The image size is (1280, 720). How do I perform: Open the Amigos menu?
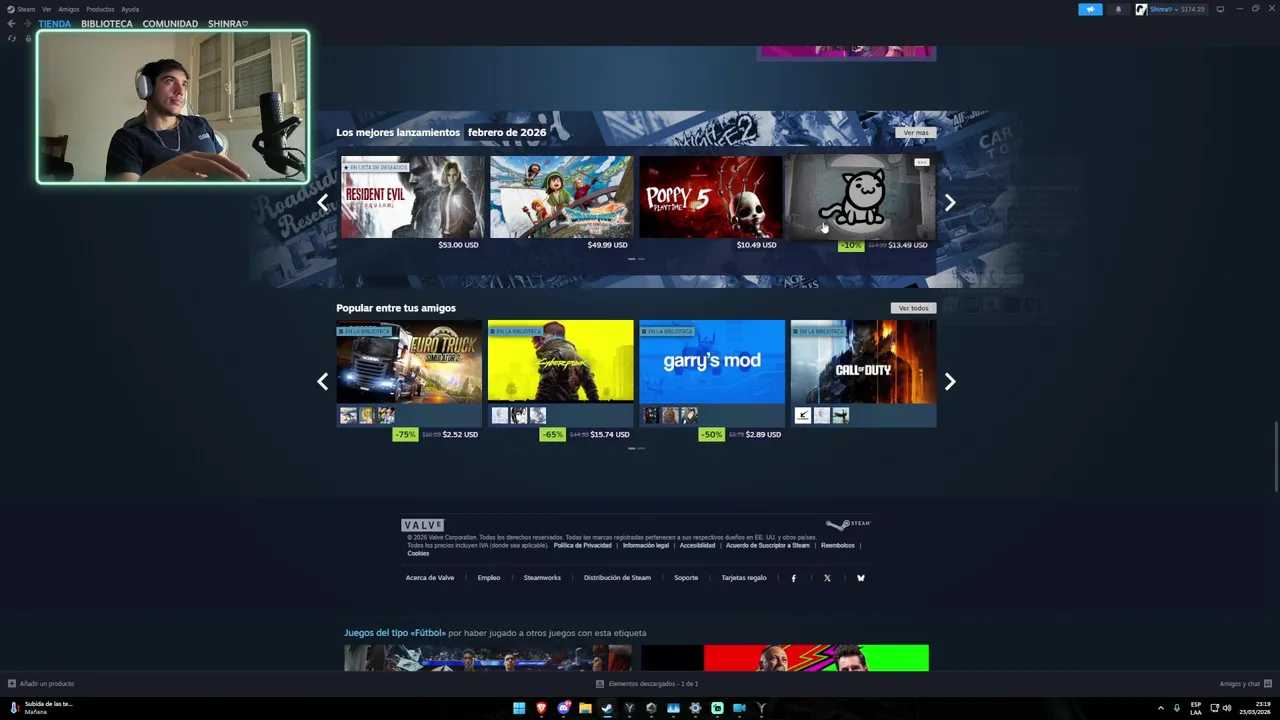[68, 9]
